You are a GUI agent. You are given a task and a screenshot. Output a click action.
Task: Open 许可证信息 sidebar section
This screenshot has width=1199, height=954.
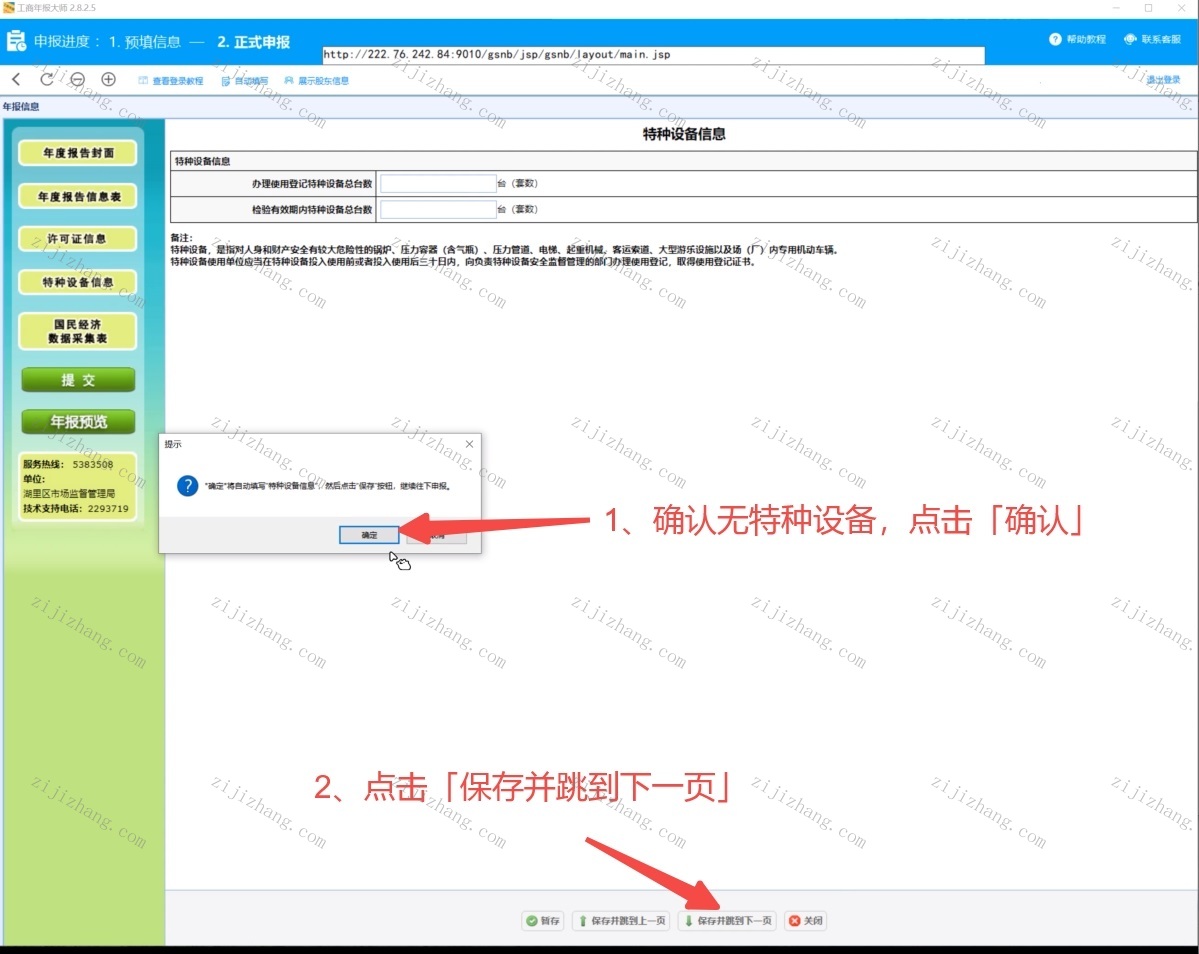[78, 238]
